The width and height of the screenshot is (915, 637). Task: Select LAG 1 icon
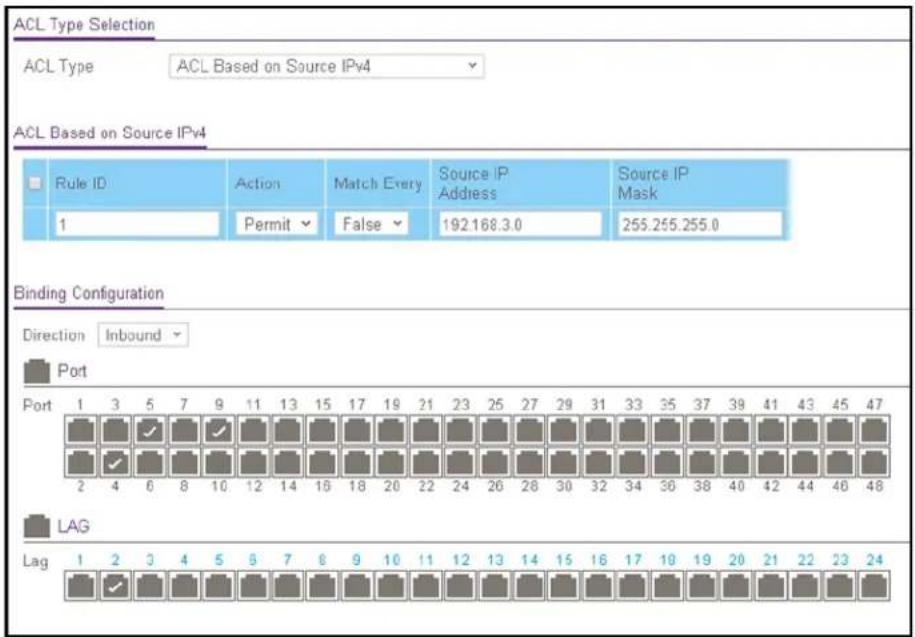pyautogui.click(x=81, y=586)
